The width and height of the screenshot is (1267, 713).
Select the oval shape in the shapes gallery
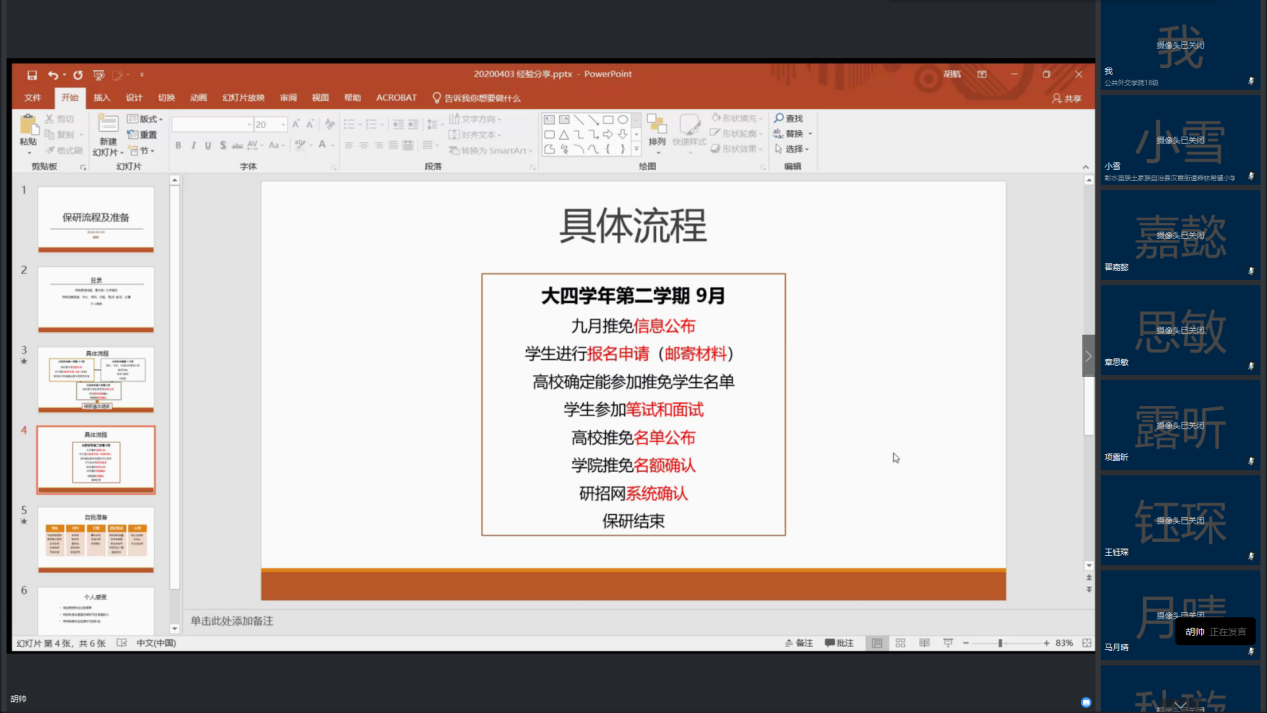(622, 120)
